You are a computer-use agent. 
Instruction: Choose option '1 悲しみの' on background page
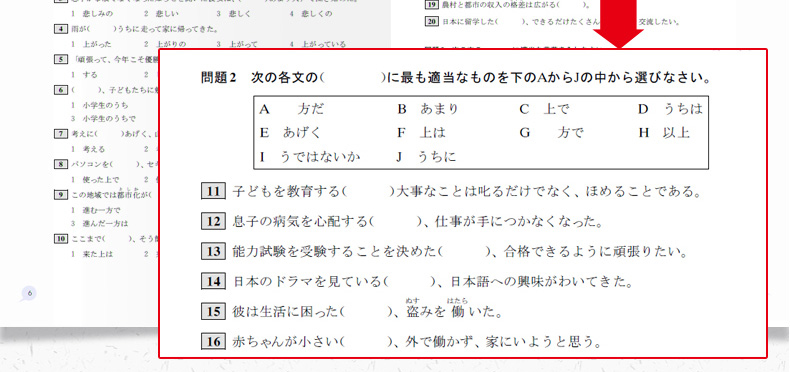(x=92, y=14)
